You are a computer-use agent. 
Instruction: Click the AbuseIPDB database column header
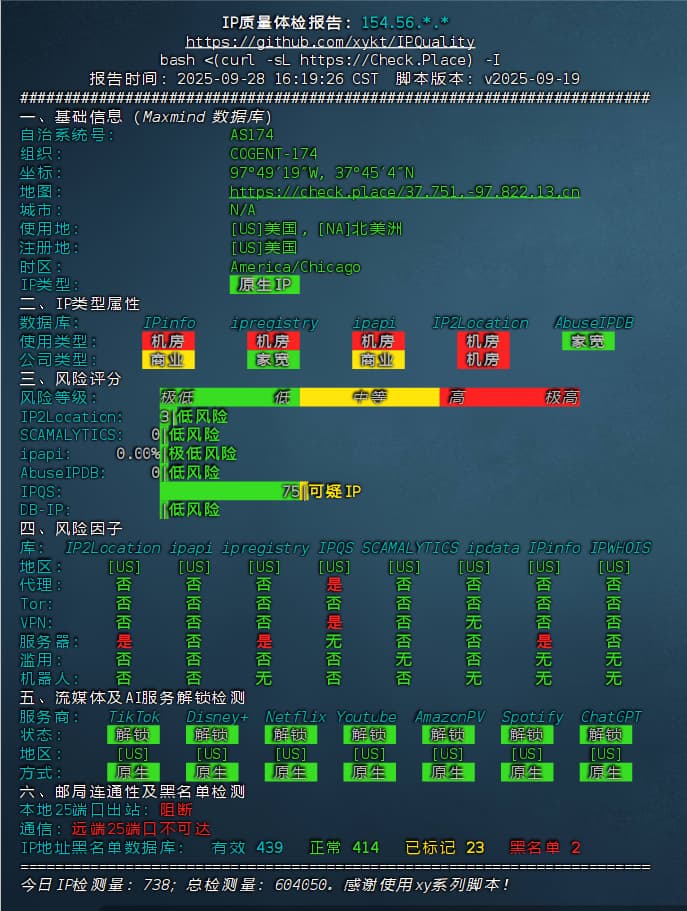pyautogui.click(x=593, y=323)
